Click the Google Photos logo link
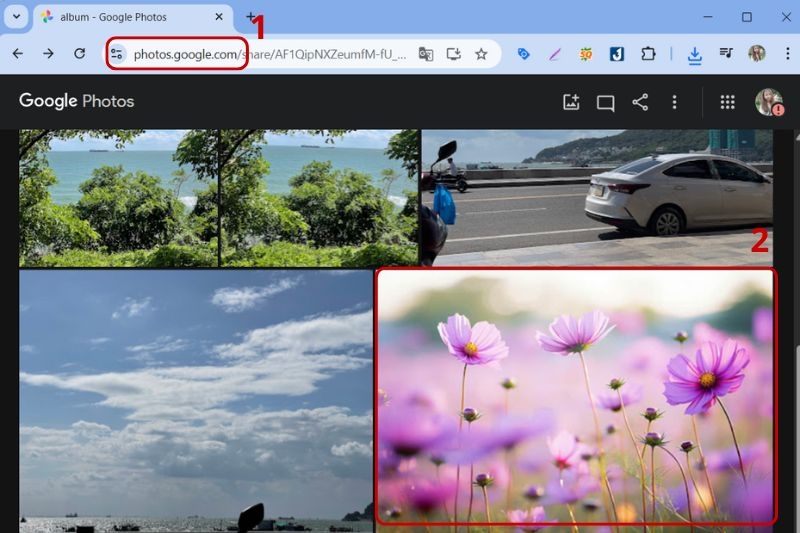This screenshot has height=533, width=800. pyautogui.click(x=77, y=101)
